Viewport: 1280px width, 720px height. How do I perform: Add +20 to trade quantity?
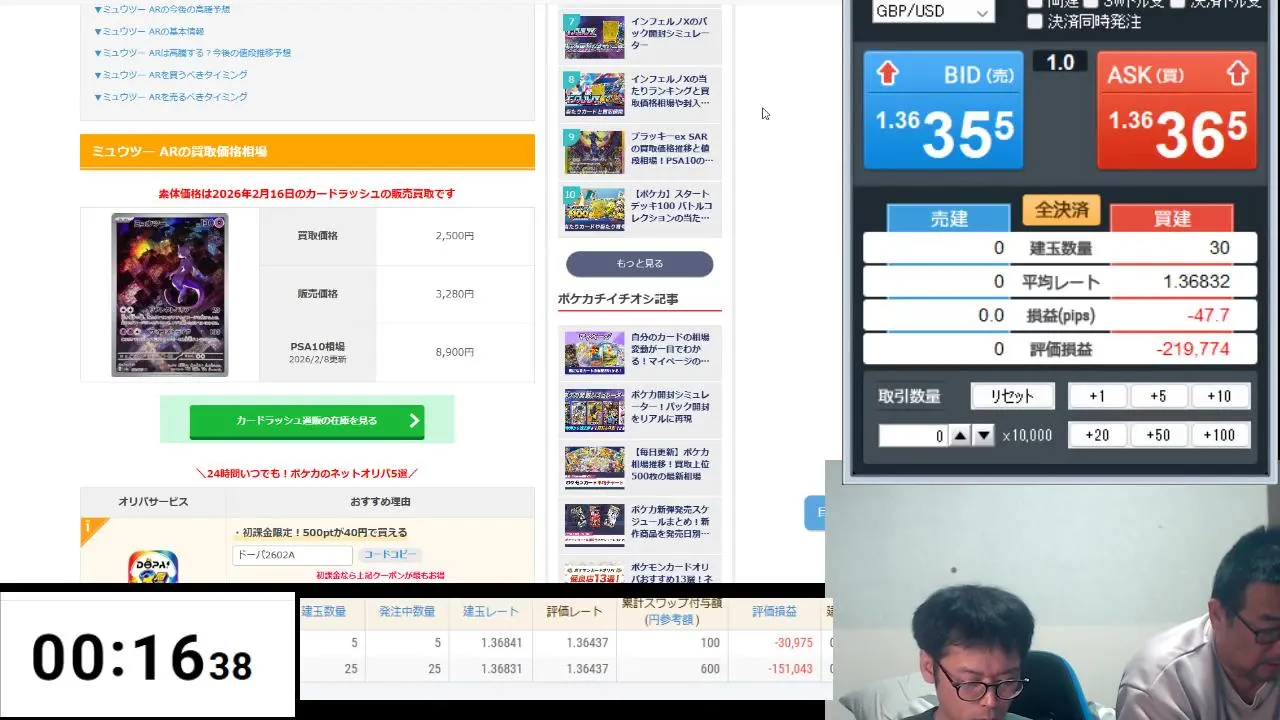point(1097,435)
